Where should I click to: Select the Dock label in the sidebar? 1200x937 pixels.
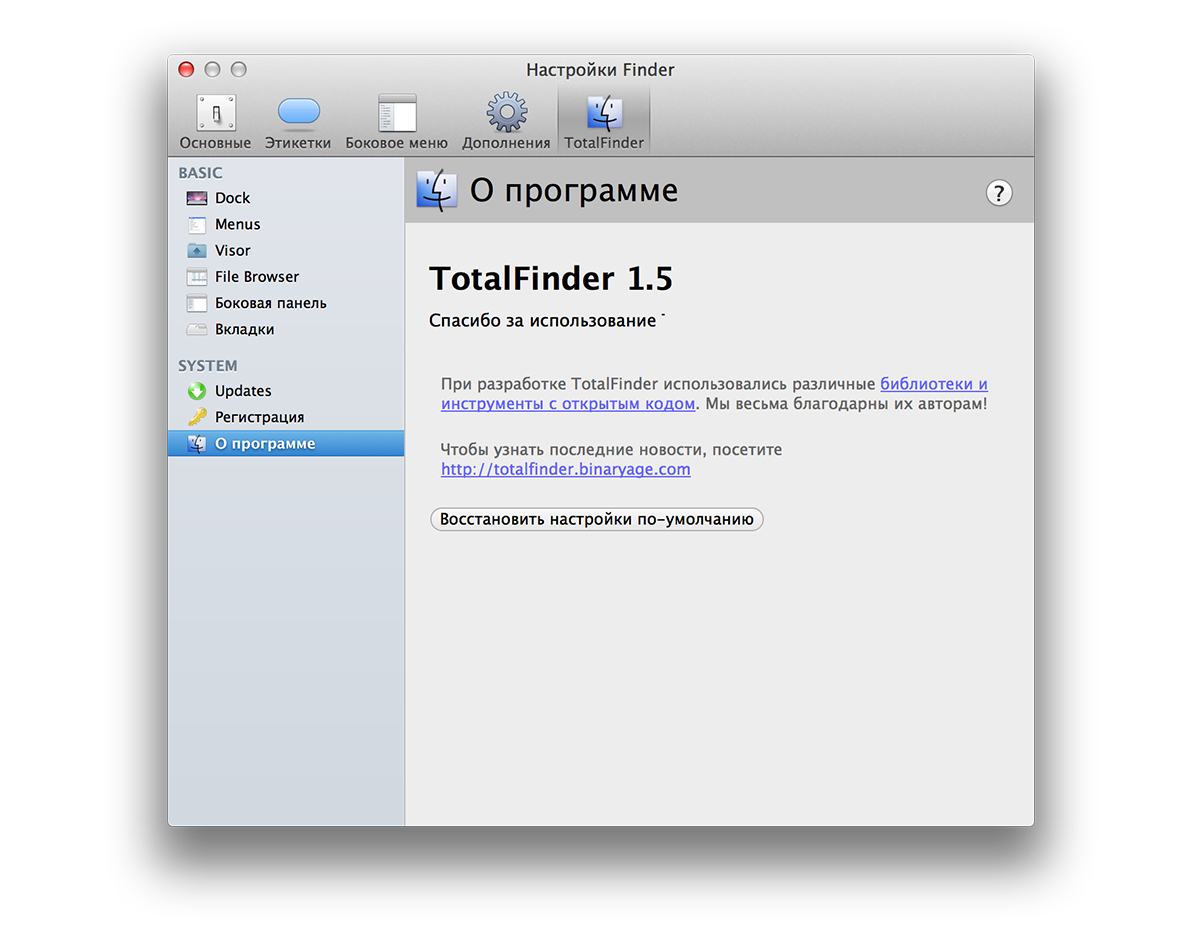point(233,198)
